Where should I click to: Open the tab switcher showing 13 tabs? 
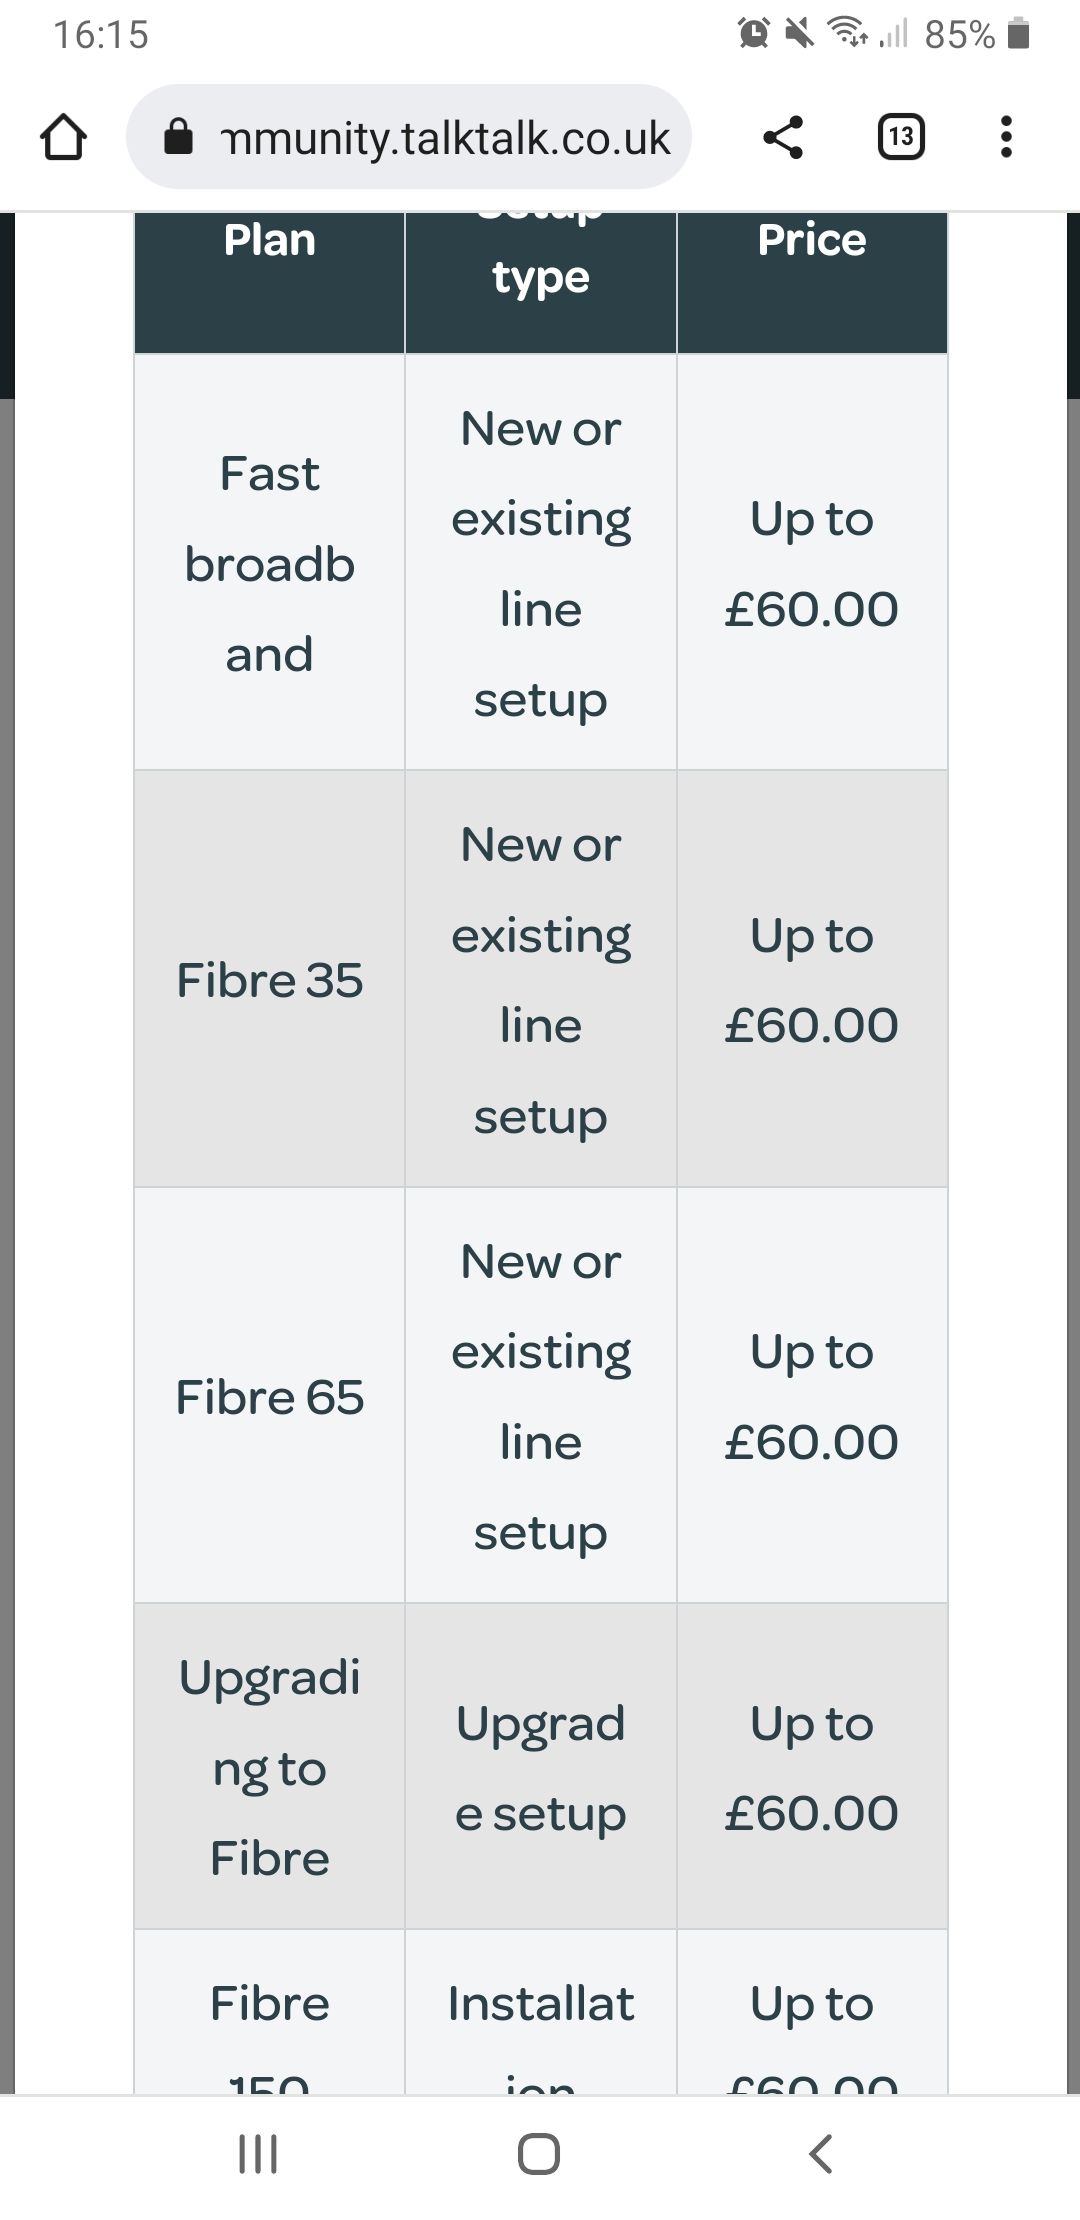click(898, 138)
